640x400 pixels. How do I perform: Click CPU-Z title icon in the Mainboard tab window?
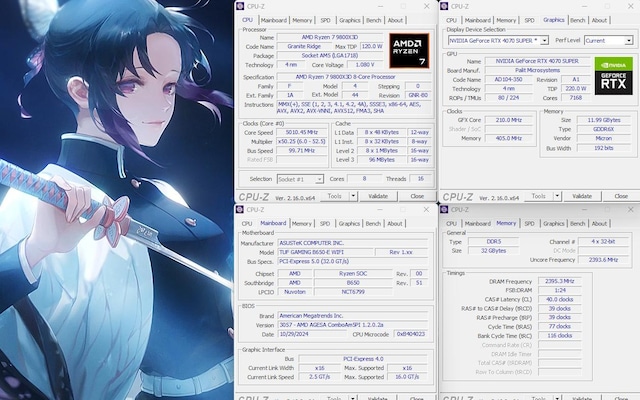coord(240,209)
